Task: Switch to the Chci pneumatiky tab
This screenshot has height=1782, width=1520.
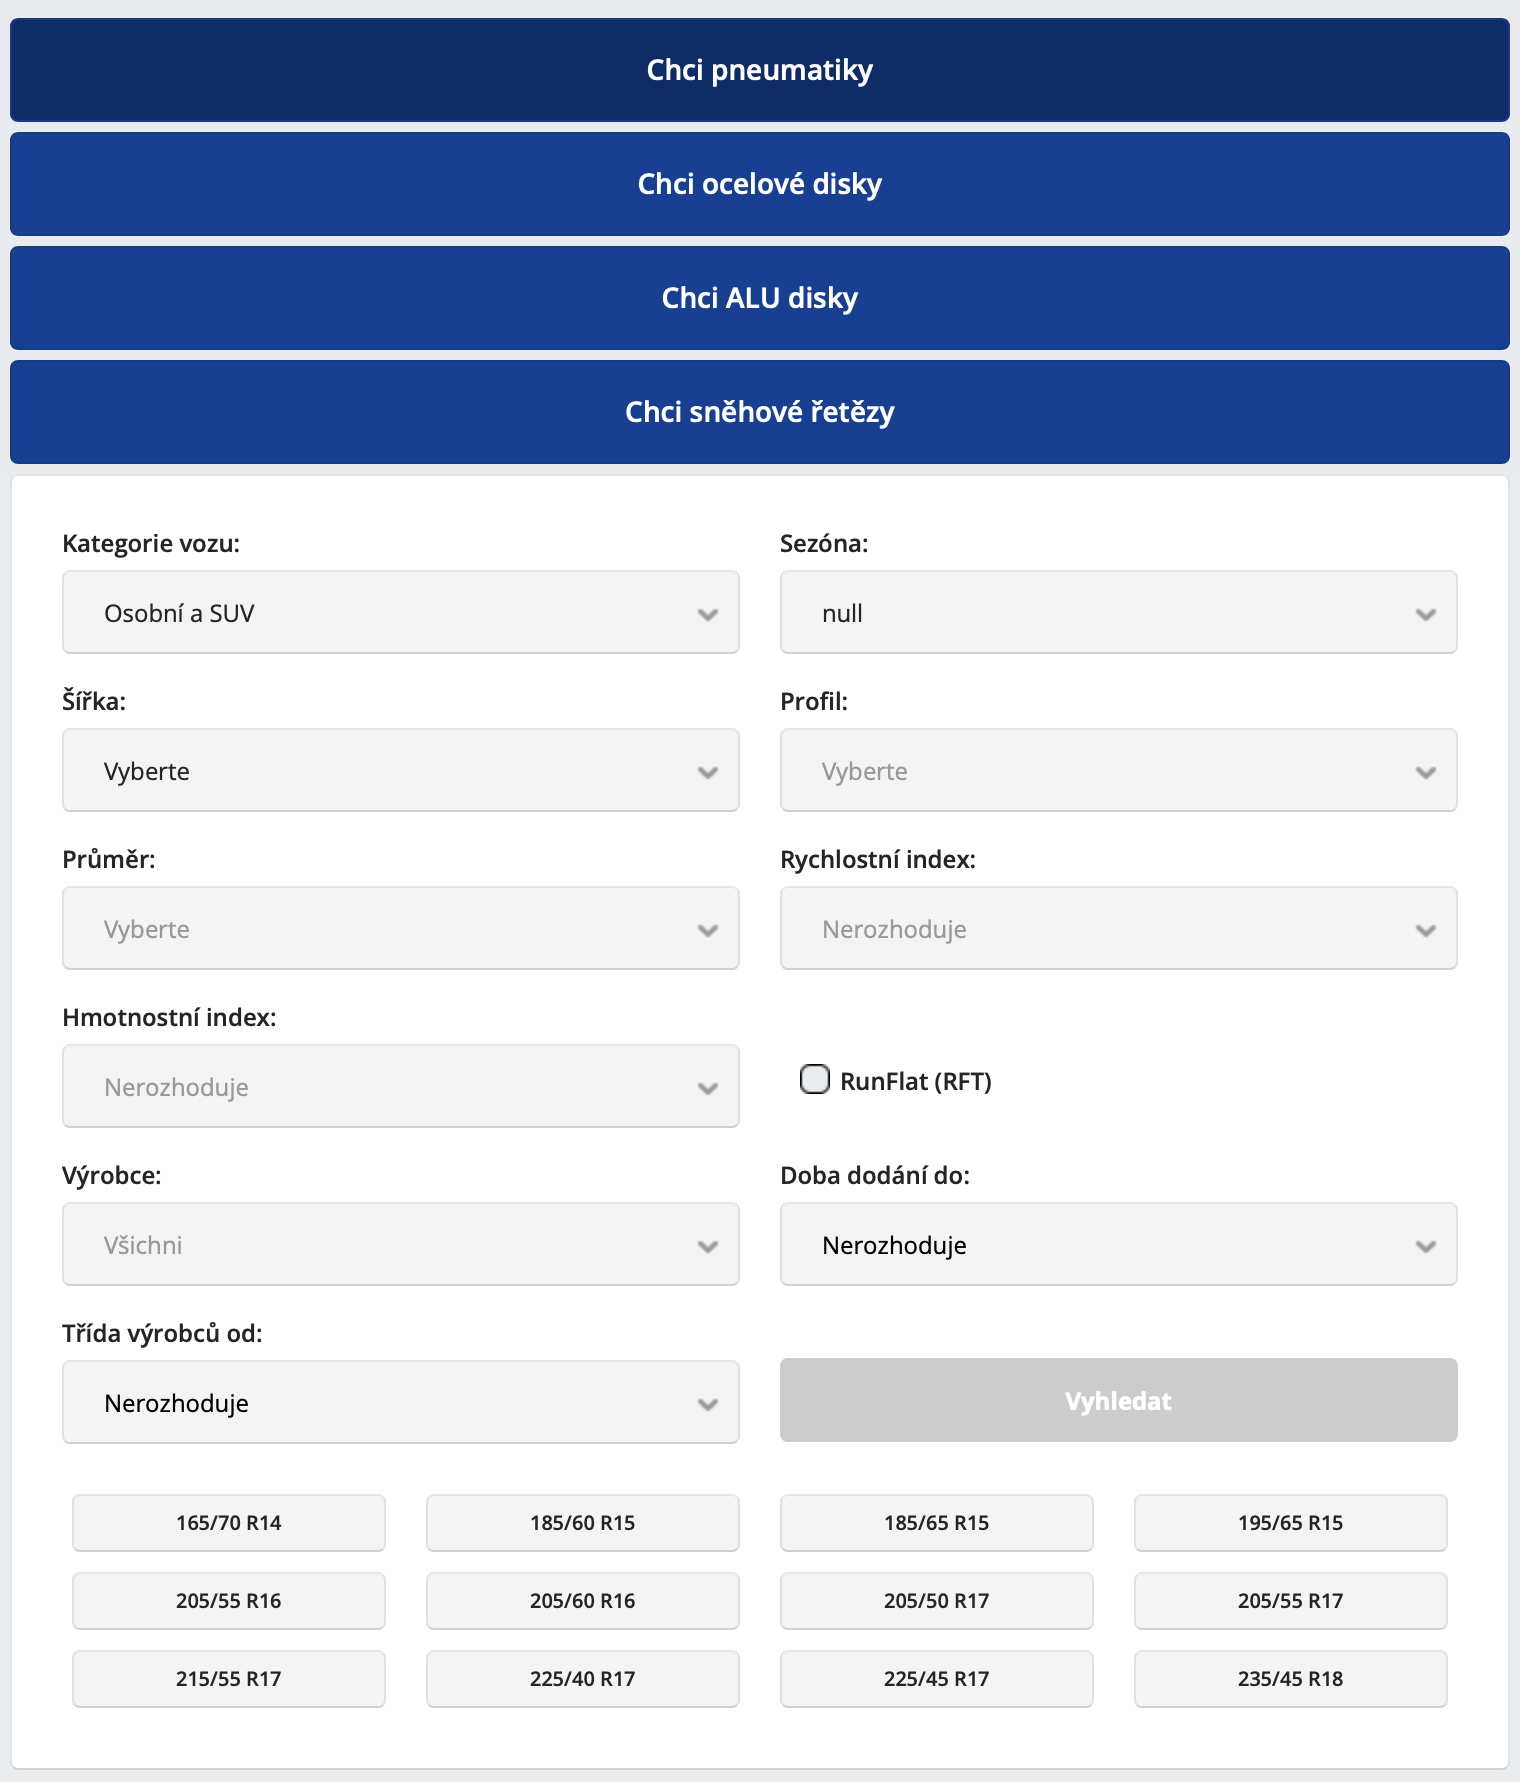Action: [760, 70]
